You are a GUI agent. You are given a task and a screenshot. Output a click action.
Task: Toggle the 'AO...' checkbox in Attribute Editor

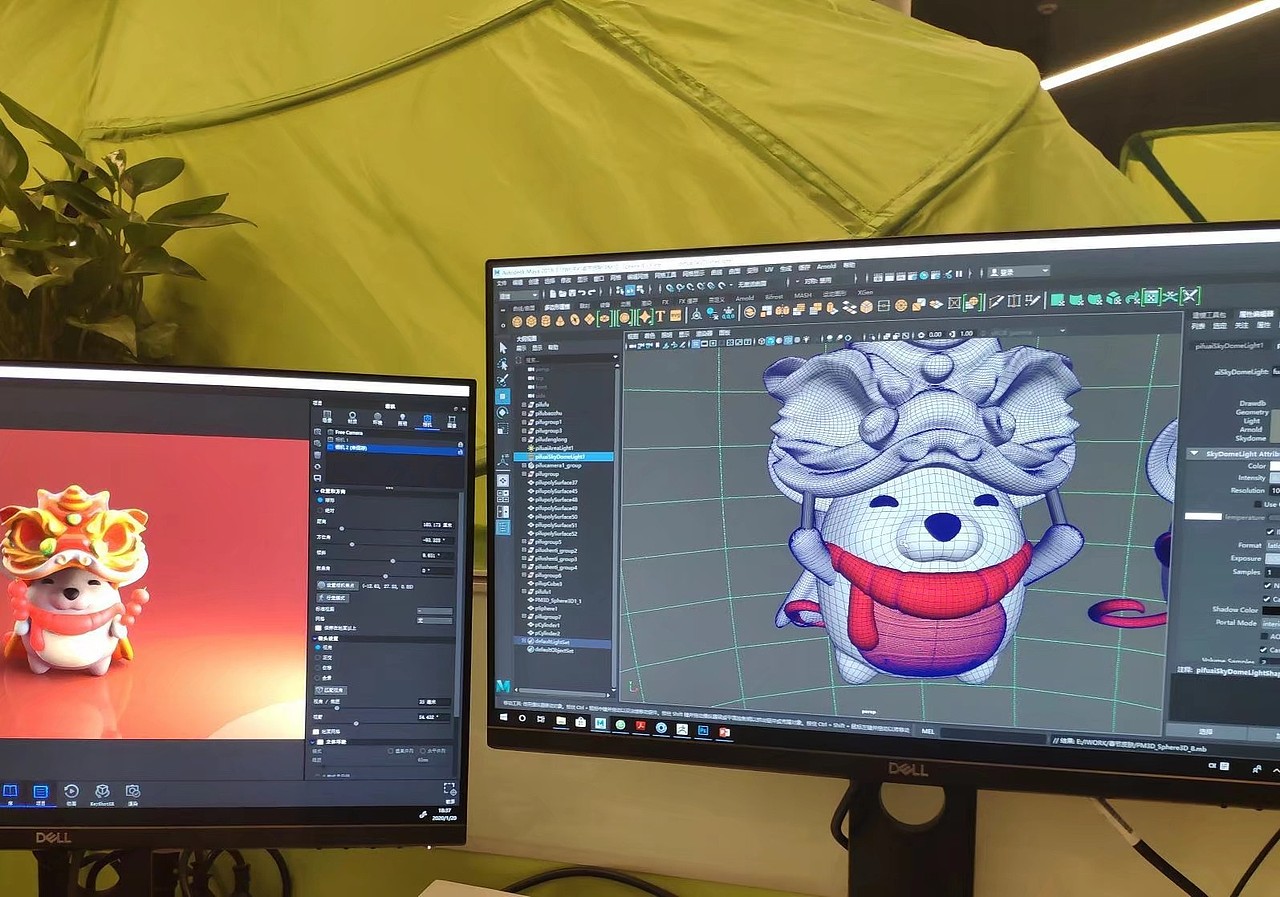[1264, 636]
